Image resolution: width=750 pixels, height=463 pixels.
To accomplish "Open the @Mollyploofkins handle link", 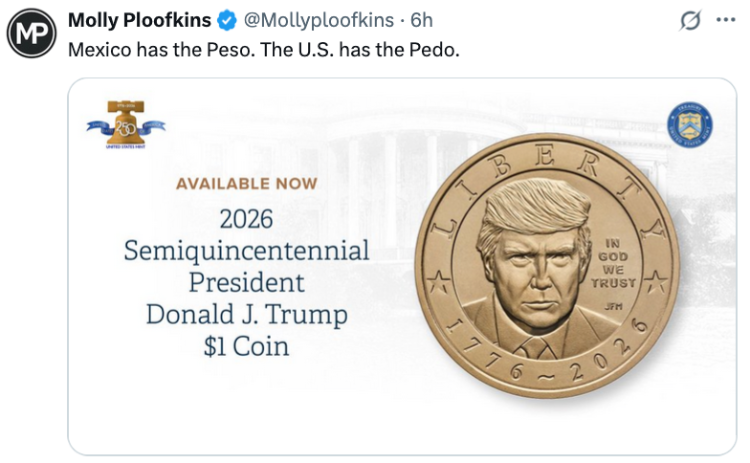I will click(319, 21).
